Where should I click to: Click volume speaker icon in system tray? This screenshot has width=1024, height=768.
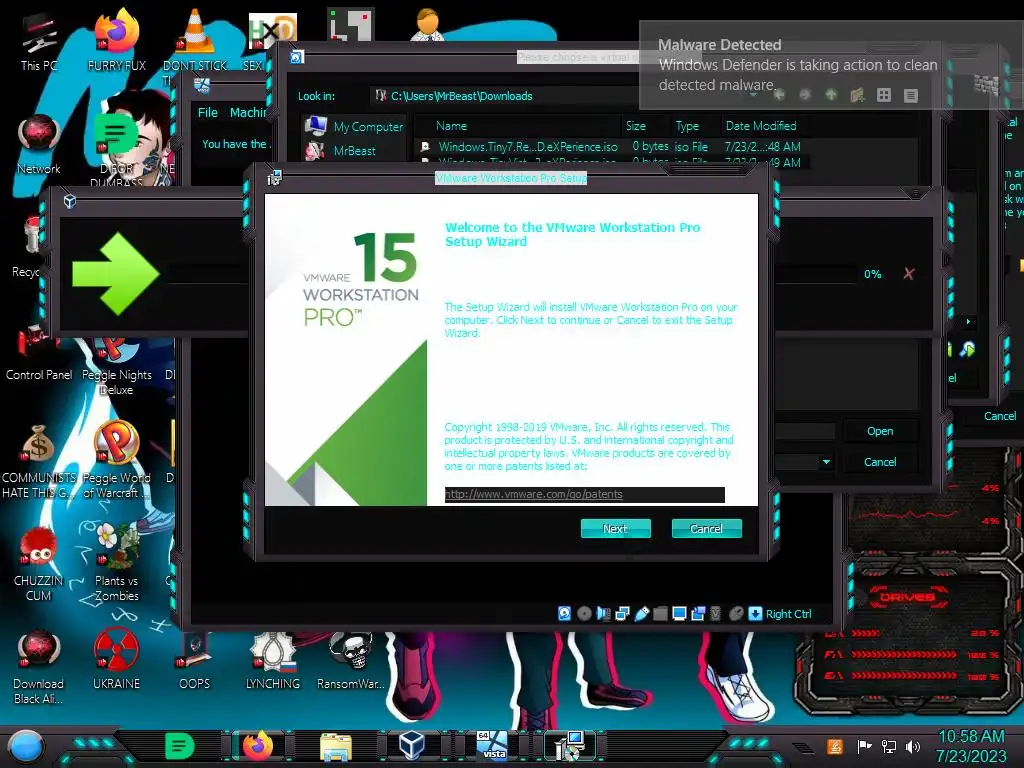click(912, 746)
